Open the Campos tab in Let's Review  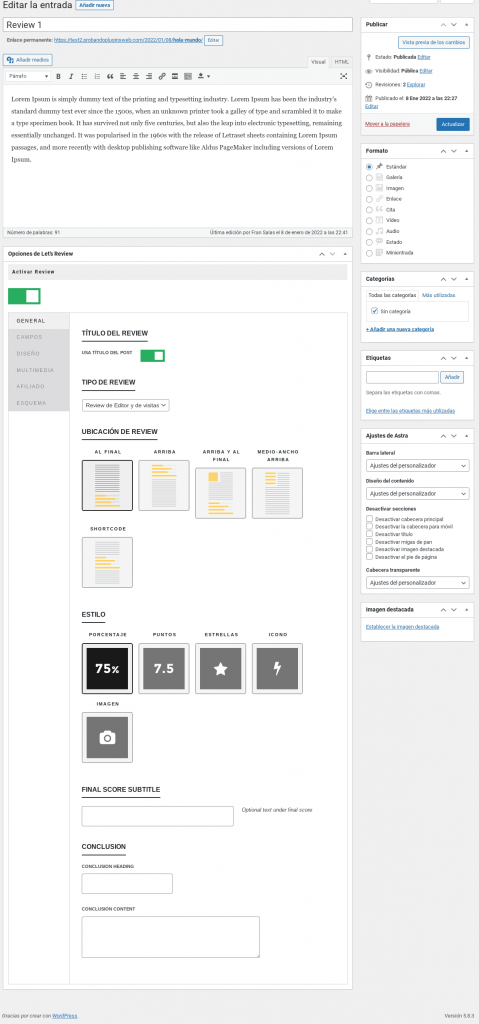coord(39,337)
